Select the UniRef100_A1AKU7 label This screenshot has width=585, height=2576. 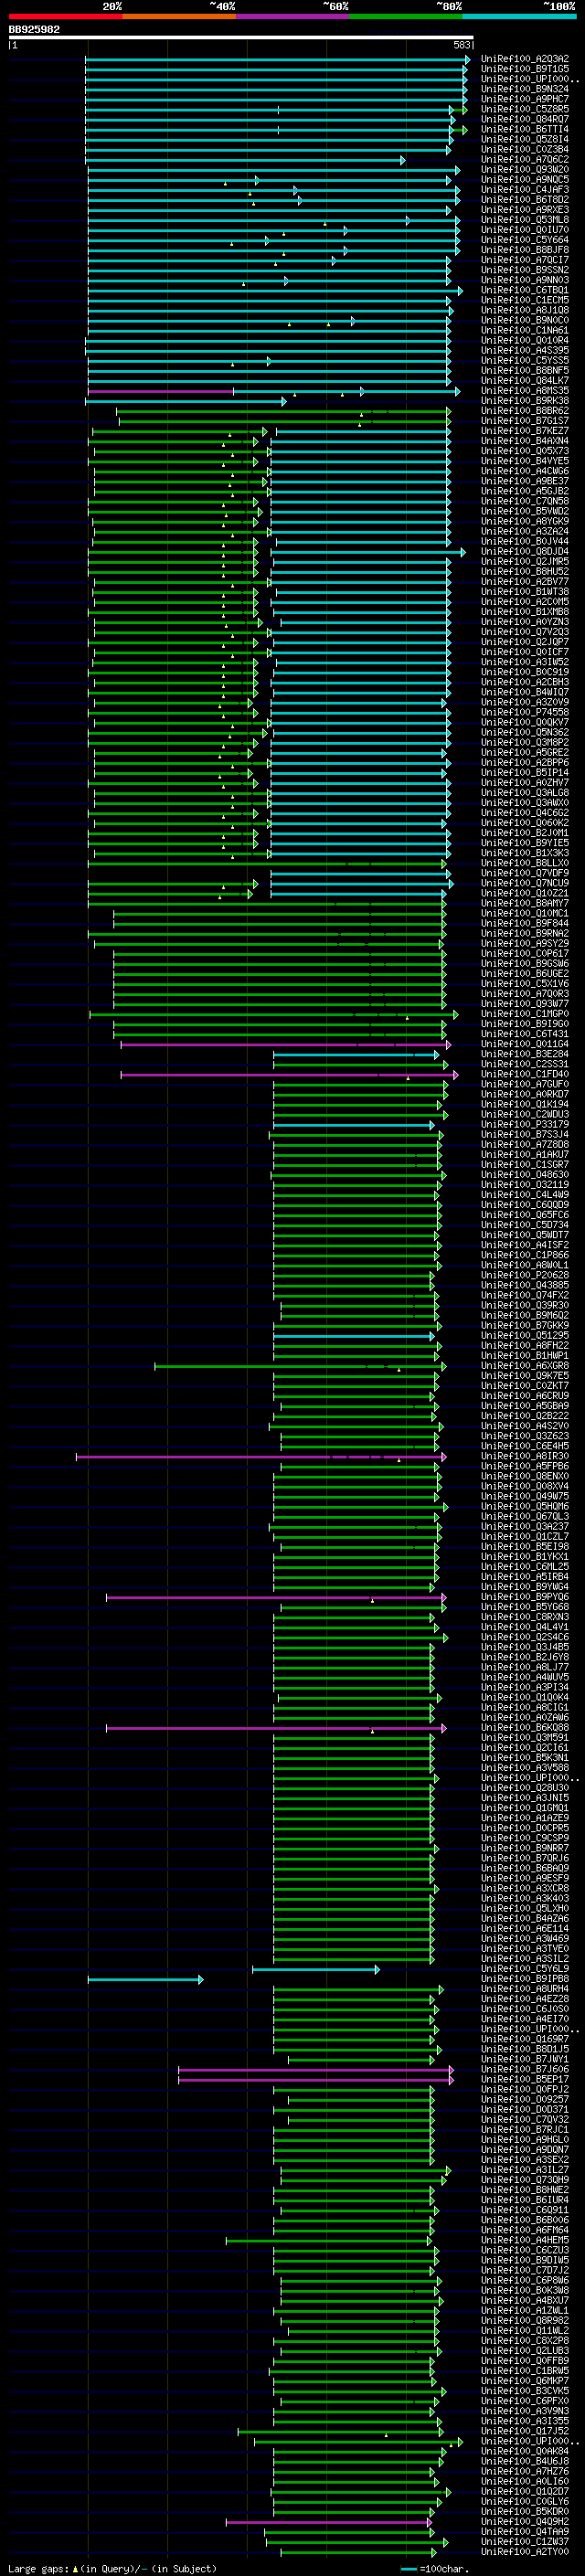click(x=525, y=1154)
